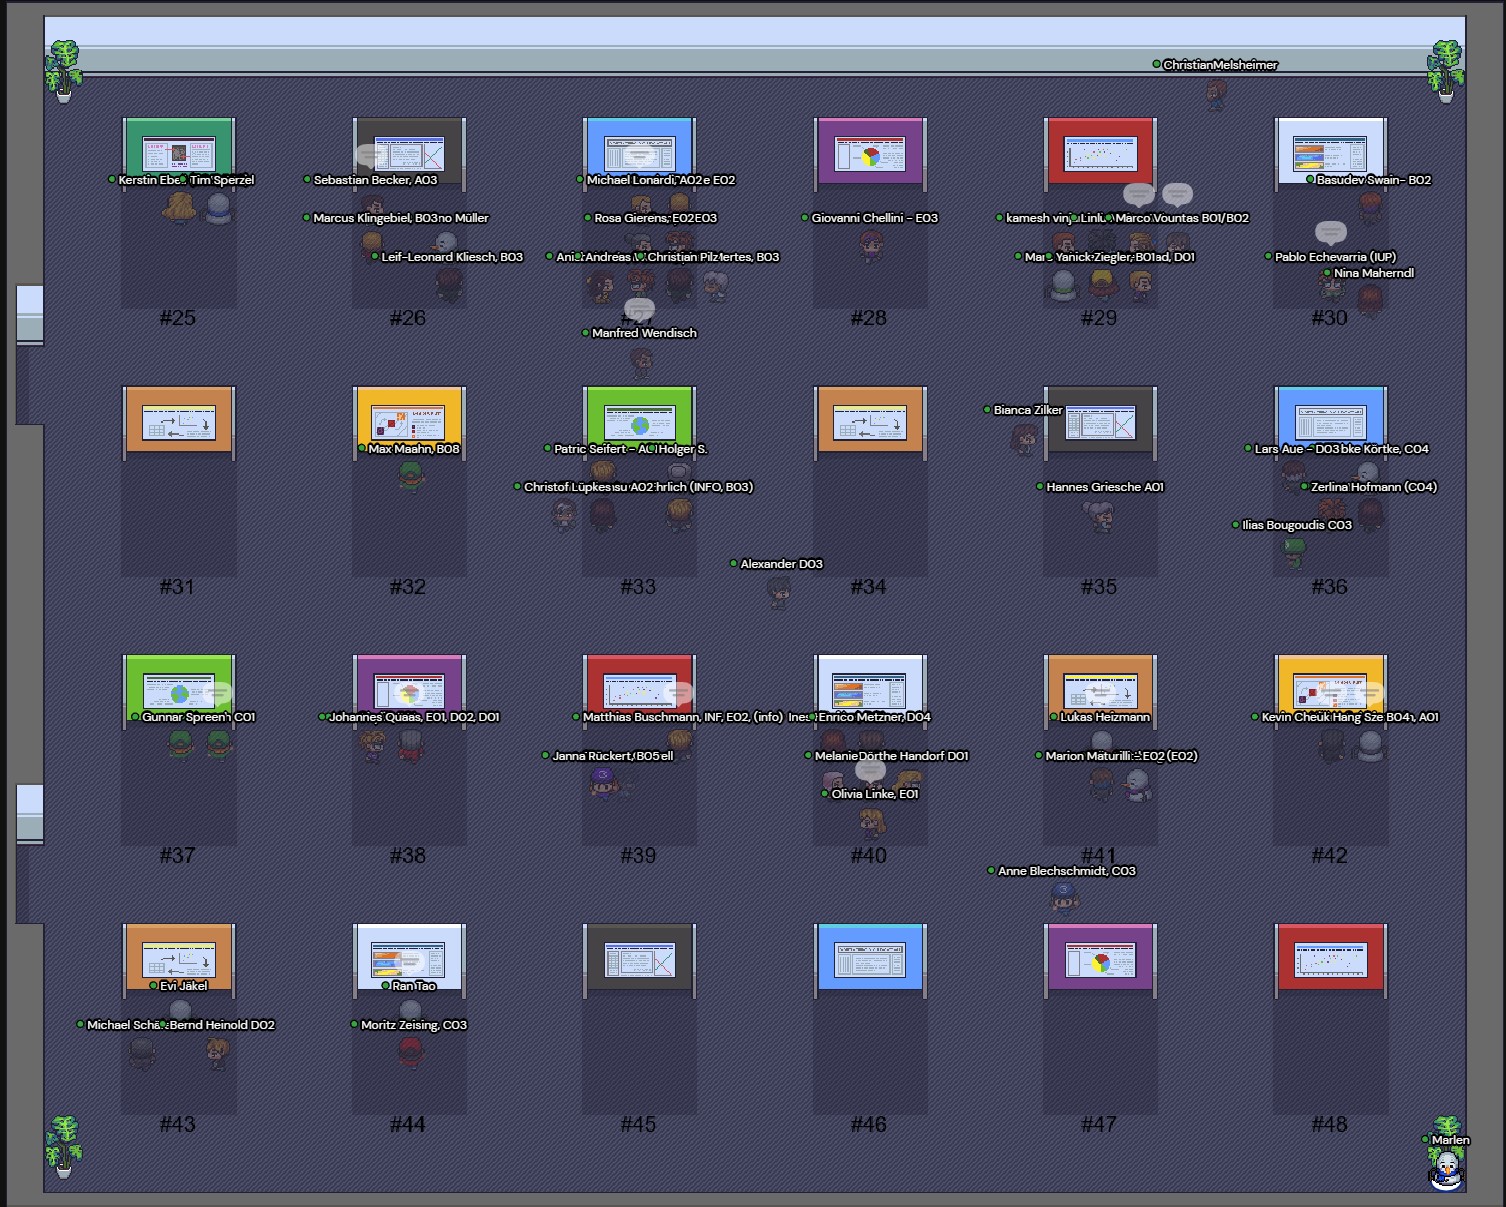Select Bianca Zilker's avatar beside booth #35
Viewport: 1506px width, 1207px height.
coord(1023,438)
